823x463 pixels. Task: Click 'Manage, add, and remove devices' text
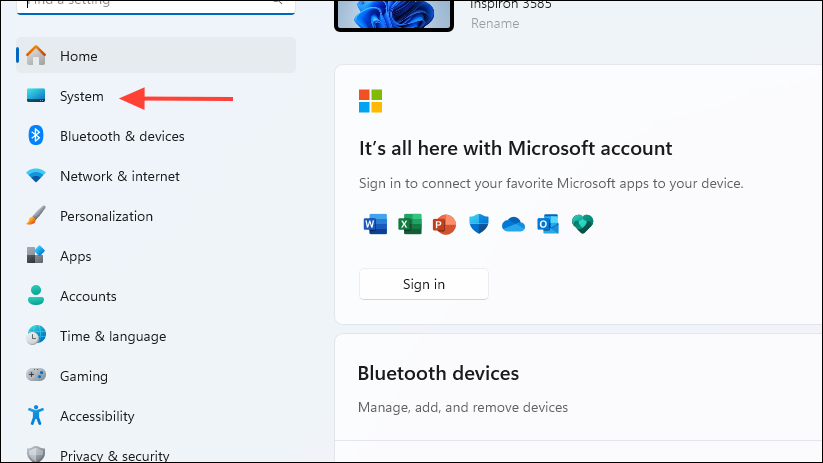coord(463,407)
